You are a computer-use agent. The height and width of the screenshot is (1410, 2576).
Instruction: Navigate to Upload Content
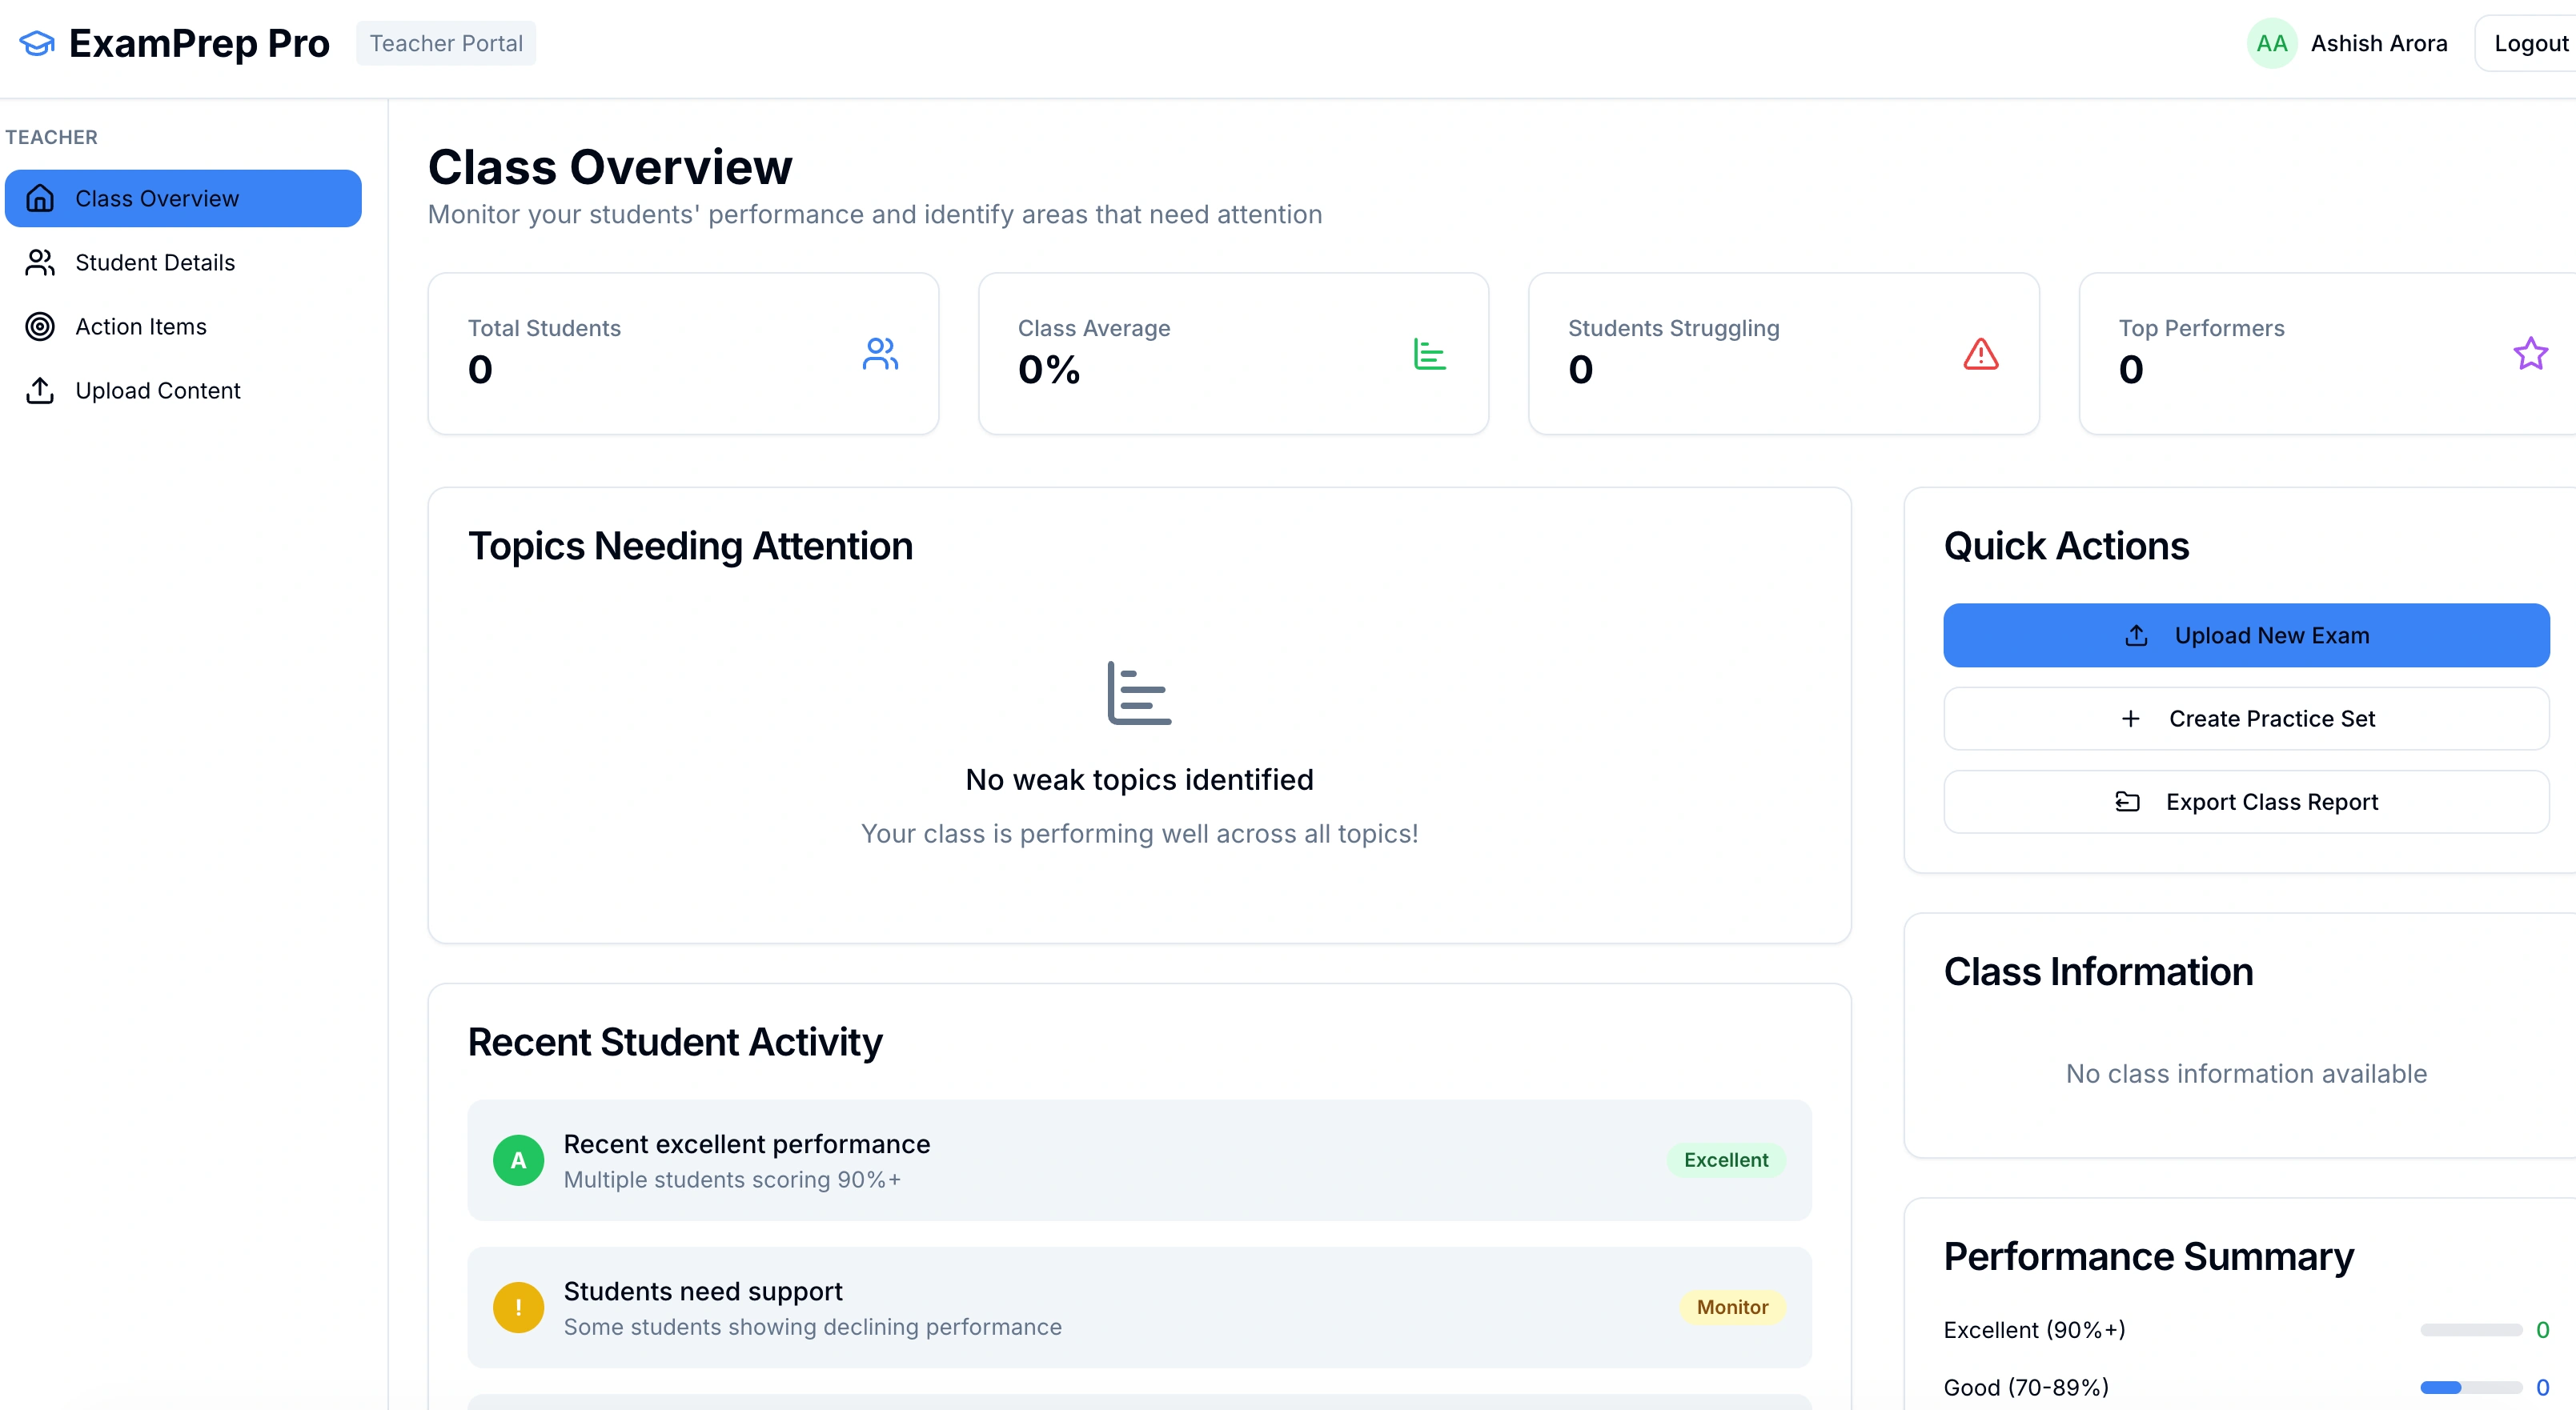[158, 390]
